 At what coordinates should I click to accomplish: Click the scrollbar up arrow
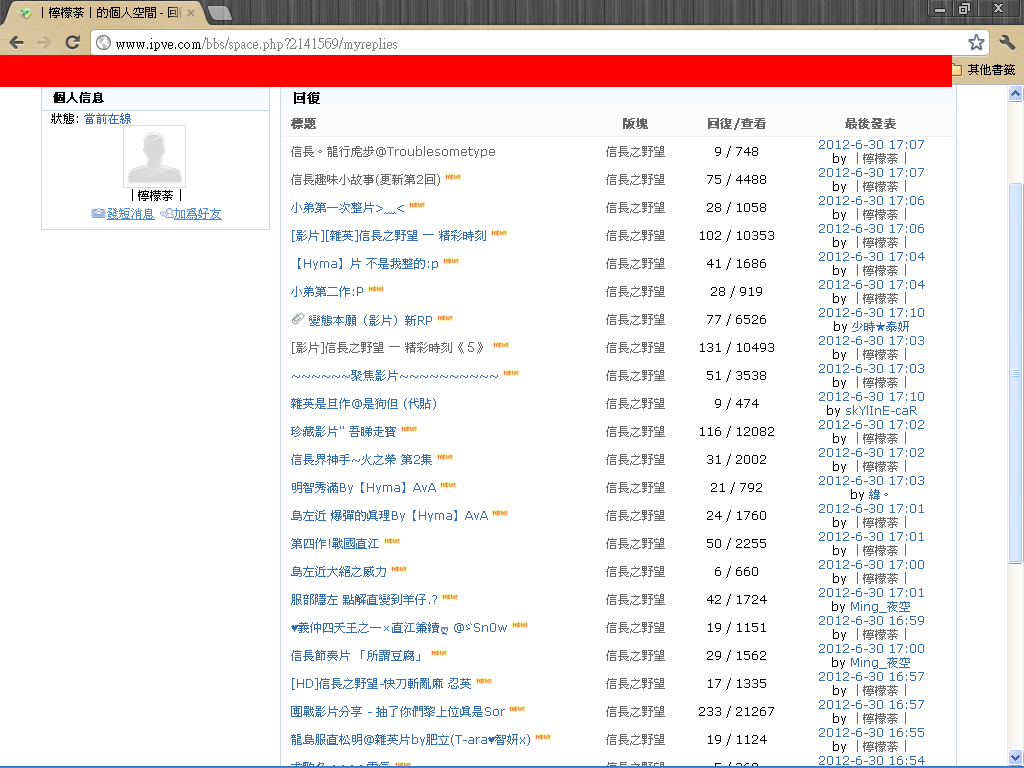(1016, 94)
